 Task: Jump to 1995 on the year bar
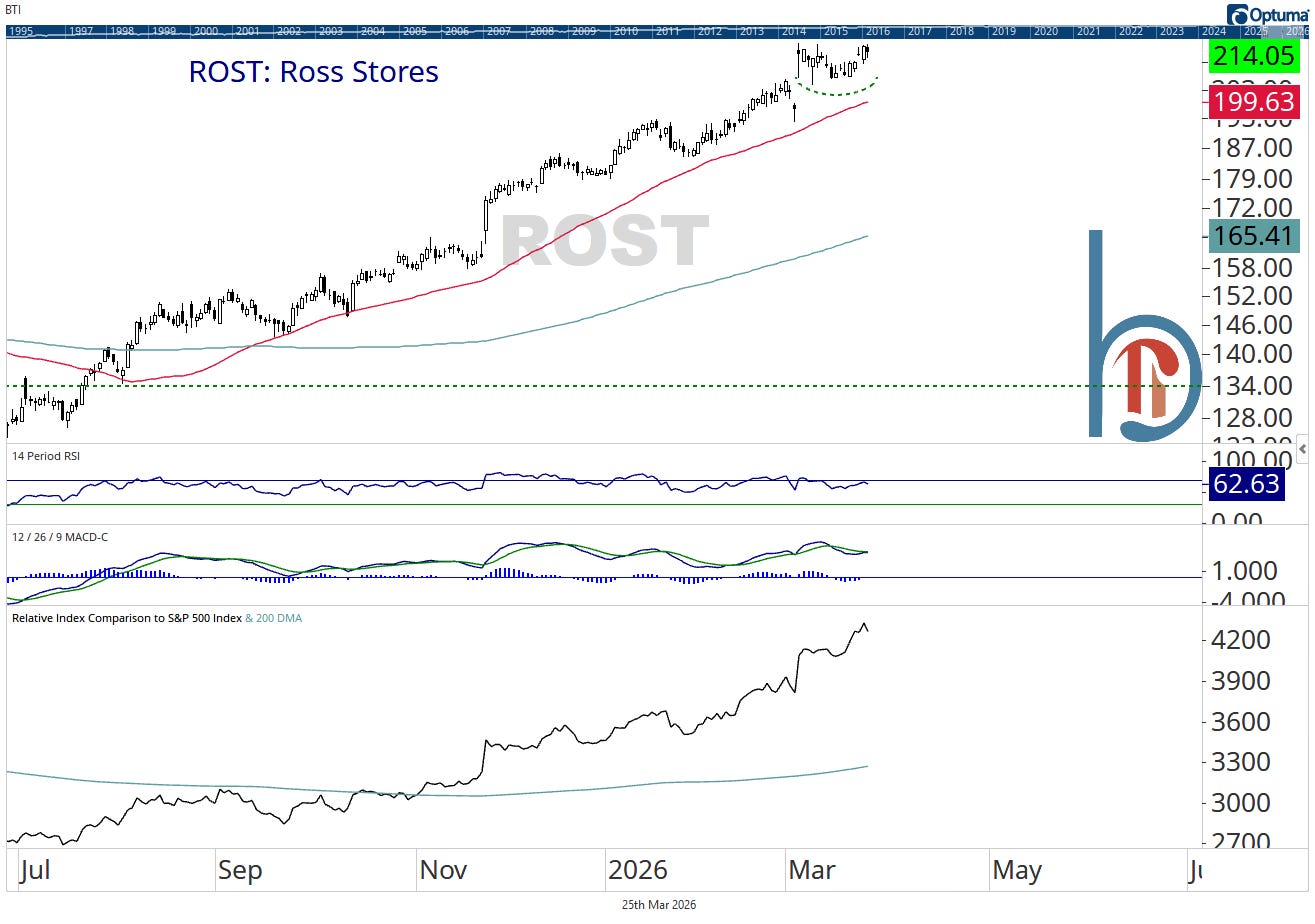[x=20, y=31]
